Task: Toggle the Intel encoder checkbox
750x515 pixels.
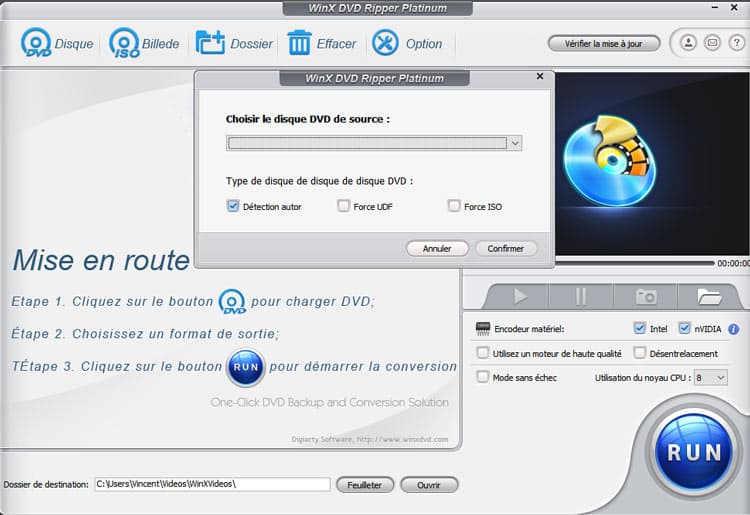Action: pyautogui.click(x=640, y=329)
